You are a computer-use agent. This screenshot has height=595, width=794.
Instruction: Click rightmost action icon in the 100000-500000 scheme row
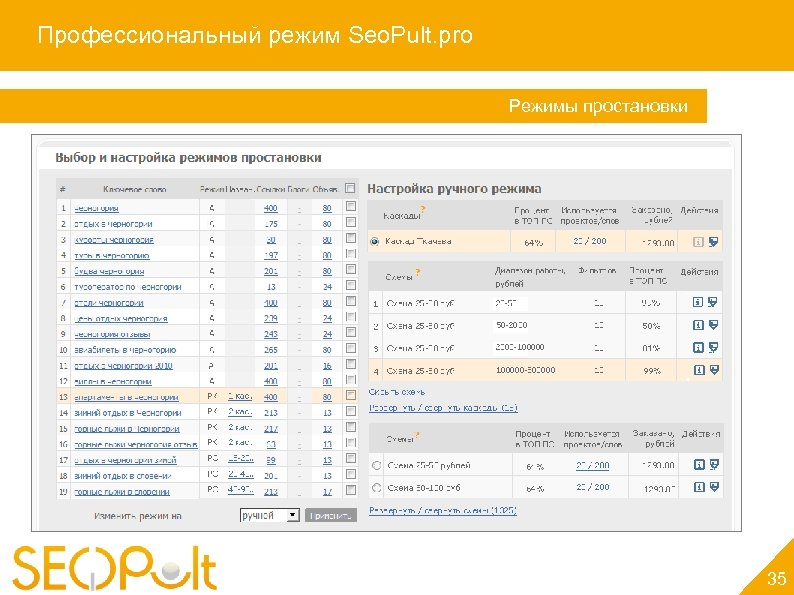click(714, 370)
